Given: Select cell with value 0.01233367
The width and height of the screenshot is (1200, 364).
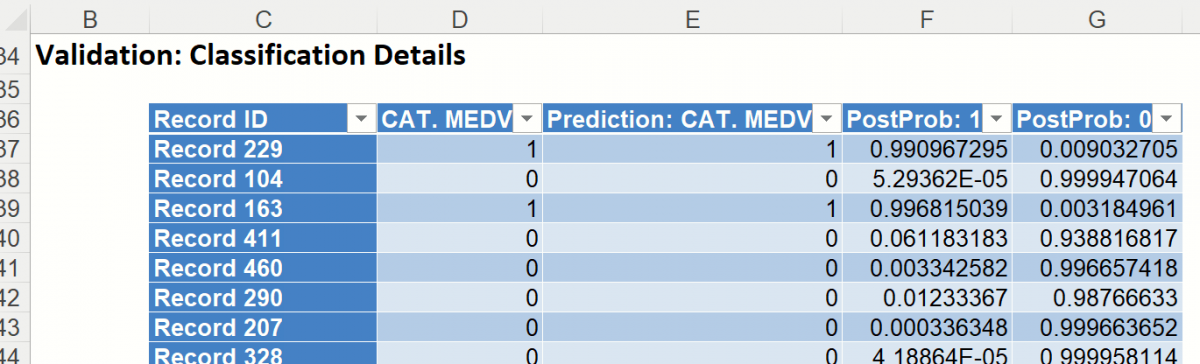Looking at the screenshot, I should point(927,298).
